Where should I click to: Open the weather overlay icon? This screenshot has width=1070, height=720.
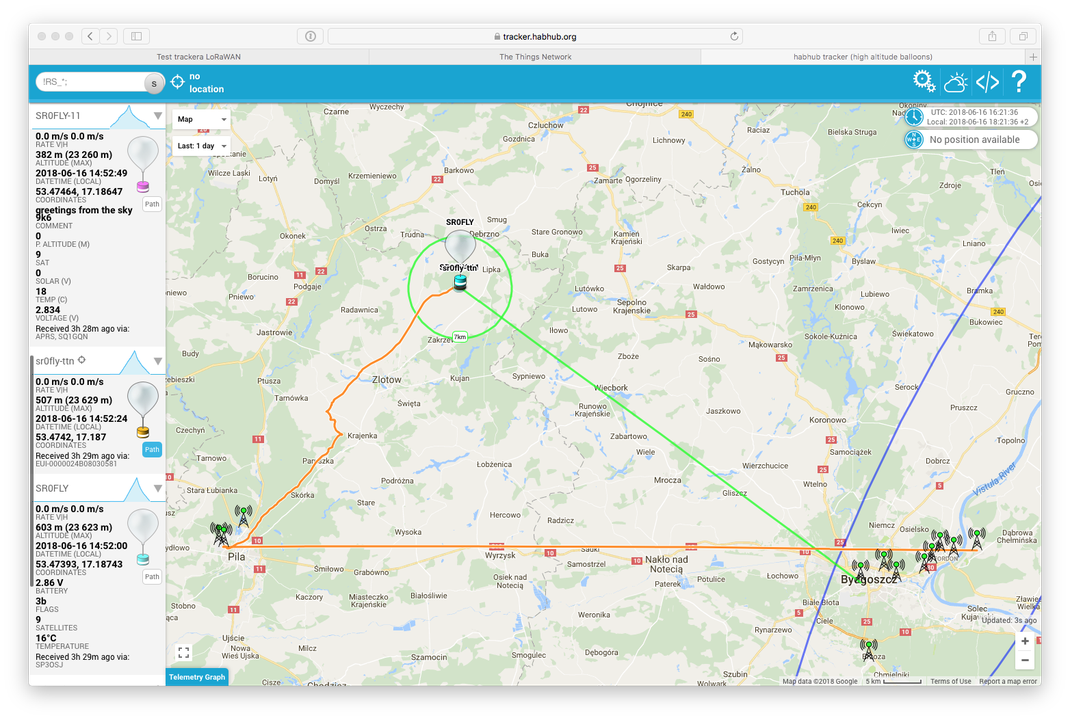pos(955,83)
